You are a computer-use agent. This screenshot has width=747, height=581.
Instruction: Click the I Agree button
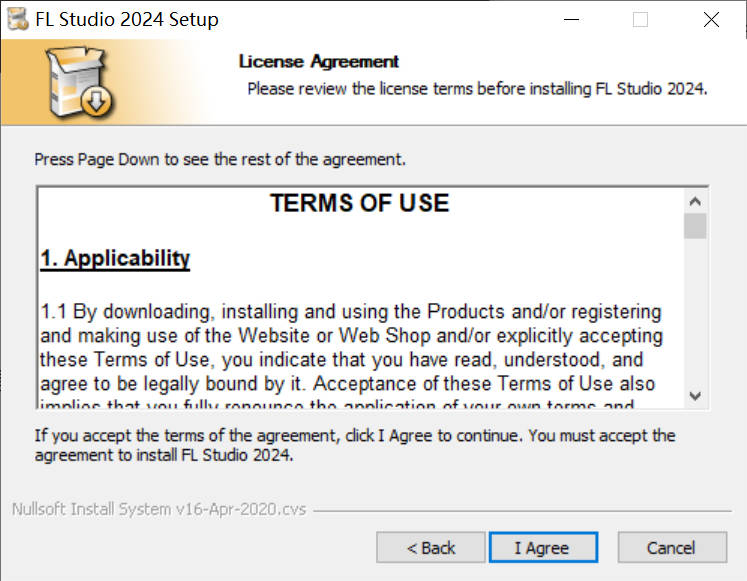542,547
